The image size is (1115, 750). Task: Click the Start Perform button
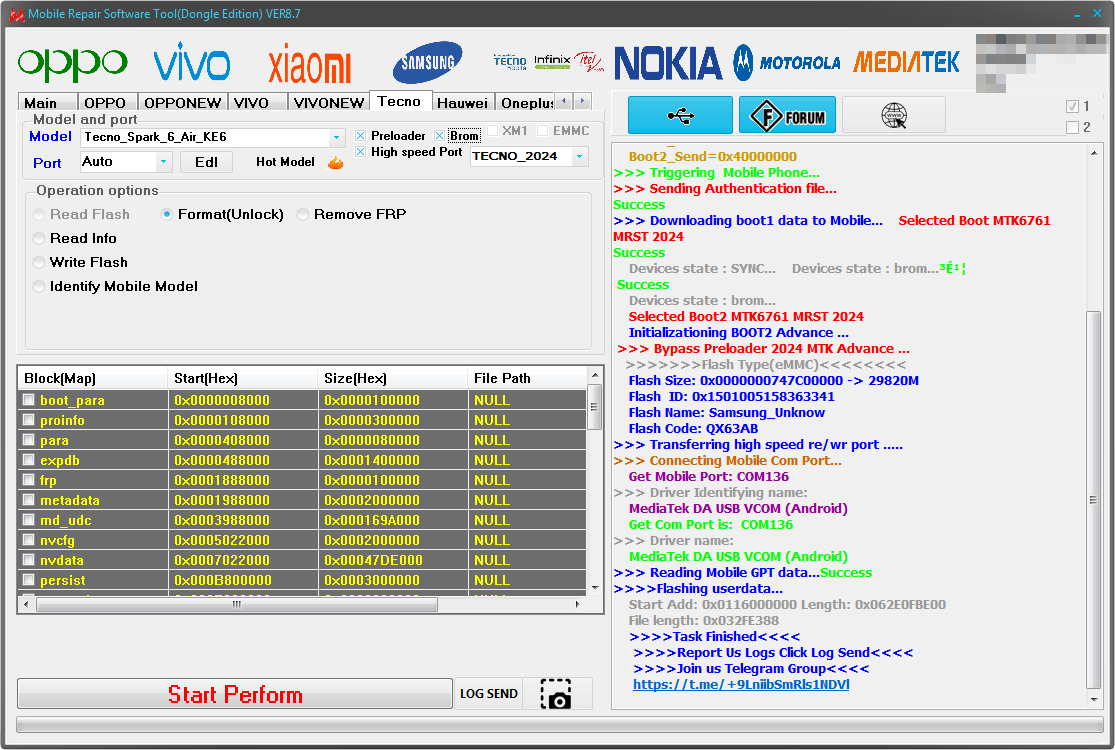click(235, 694)
